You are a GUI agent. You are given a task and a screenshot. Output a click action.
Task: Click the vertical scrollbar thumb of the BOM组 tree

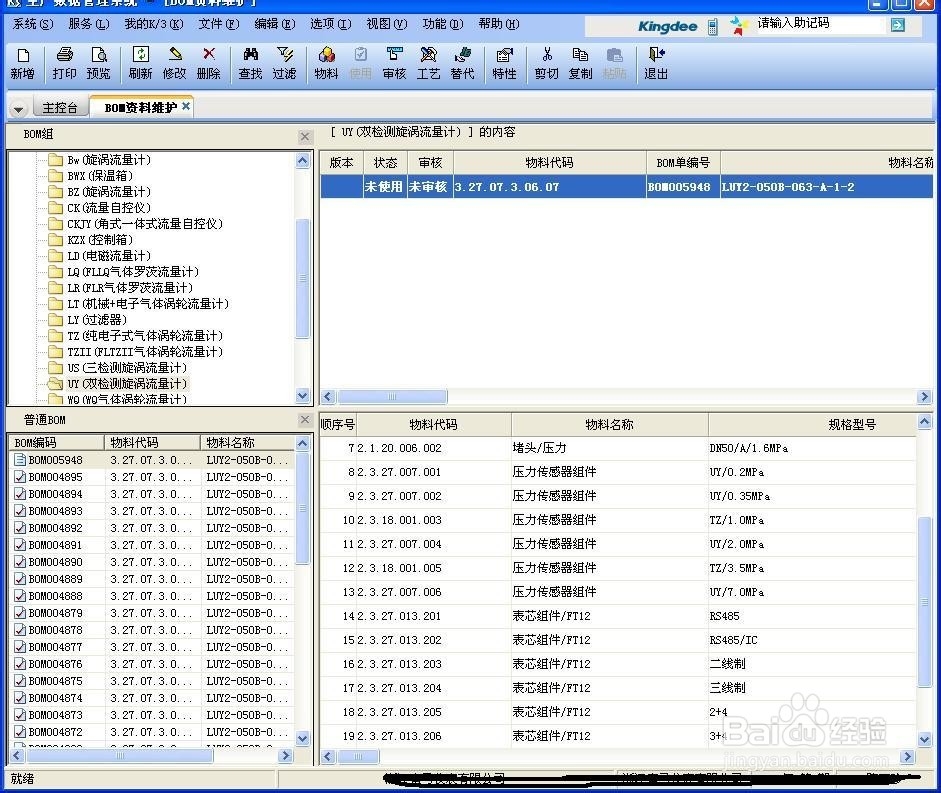pyautogui.click(x=303, y=279)
